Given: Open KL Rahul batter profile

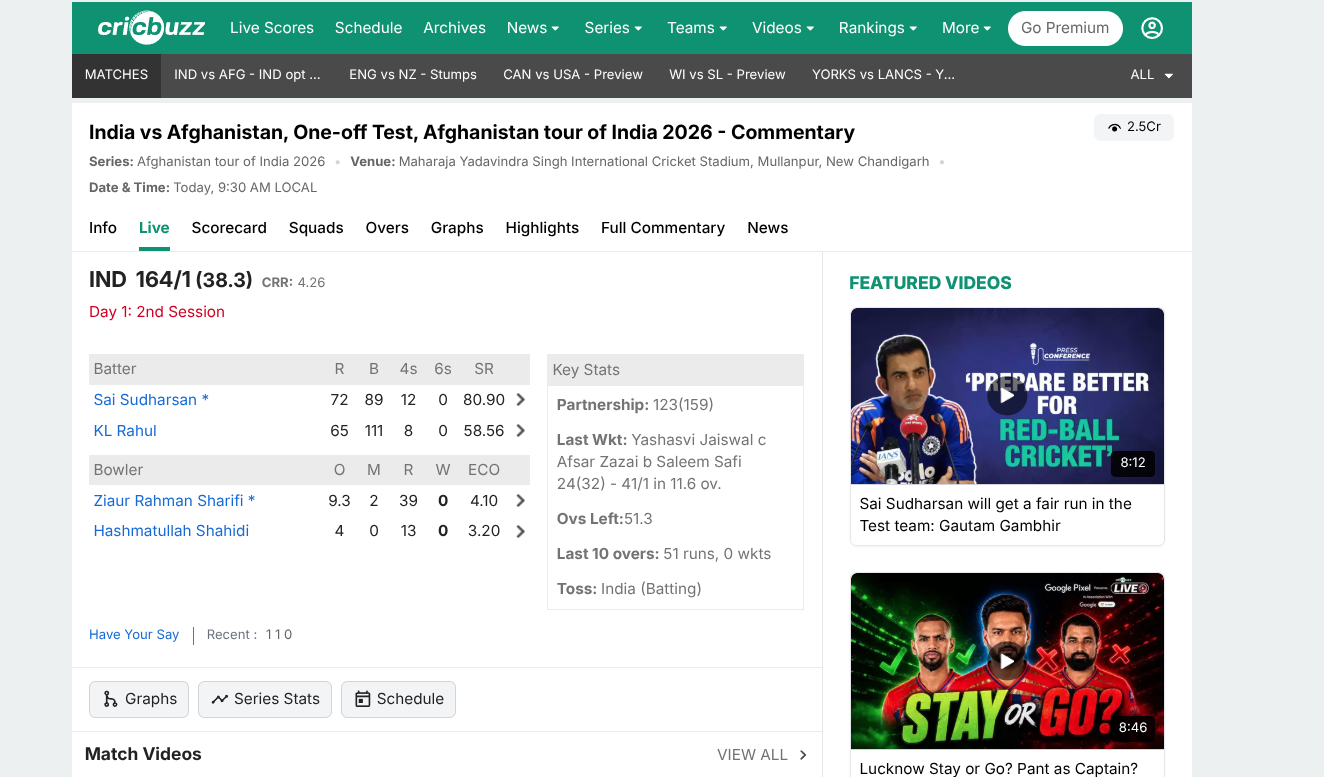Looking at the screenshot, I should [125, 431].
